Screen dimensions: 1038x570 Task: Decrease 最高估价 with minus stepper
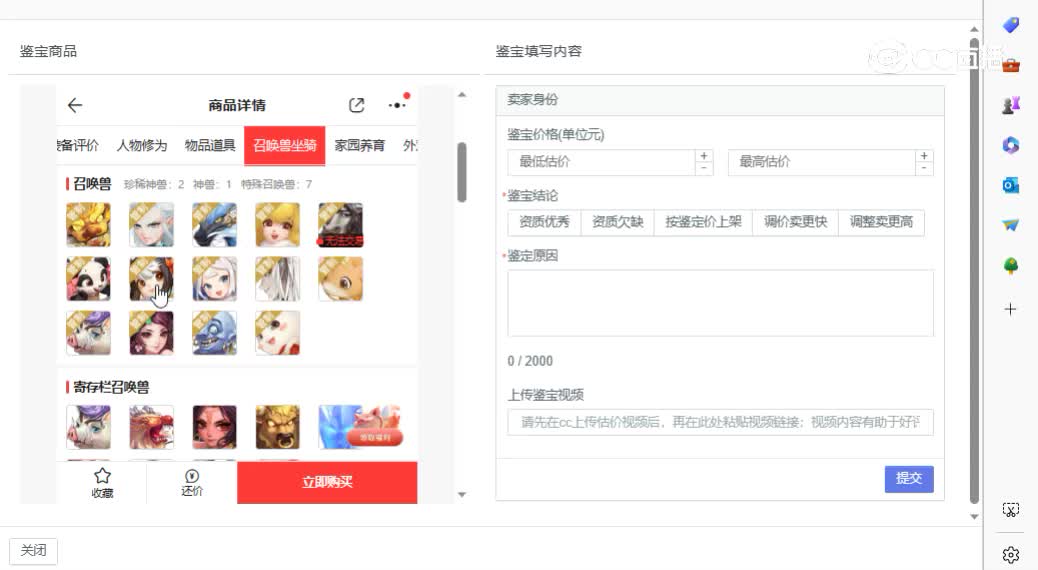(x=924, y=168)
